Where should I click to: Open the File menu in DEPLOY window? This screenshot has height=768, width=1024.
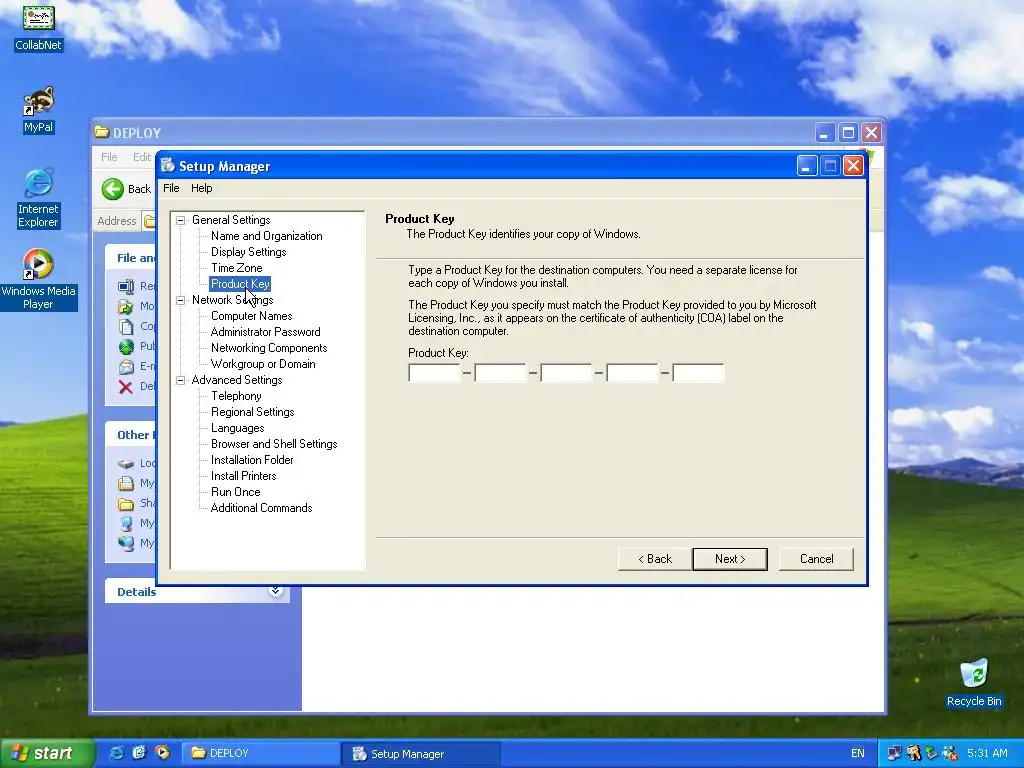pyautogui.click(x=109, y=157)
